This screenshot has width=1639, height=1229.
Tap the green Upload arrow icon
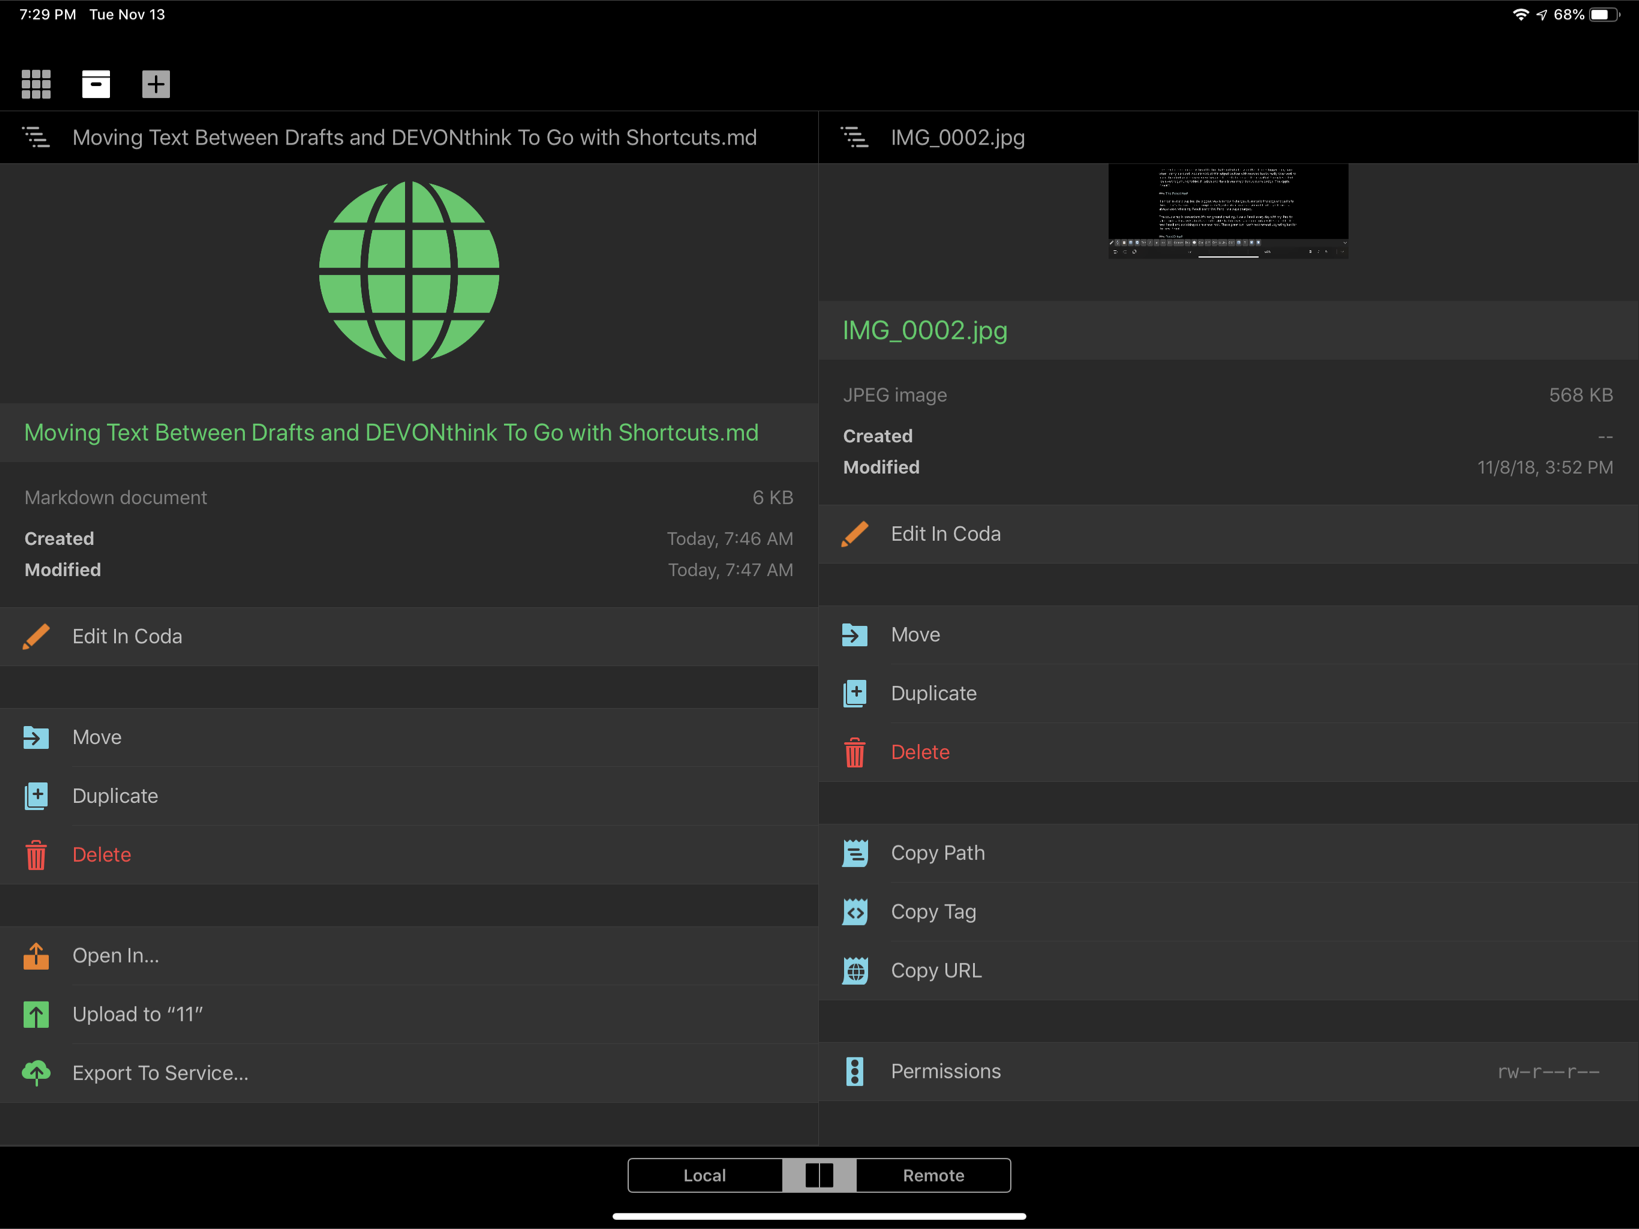coord(36,1014)
